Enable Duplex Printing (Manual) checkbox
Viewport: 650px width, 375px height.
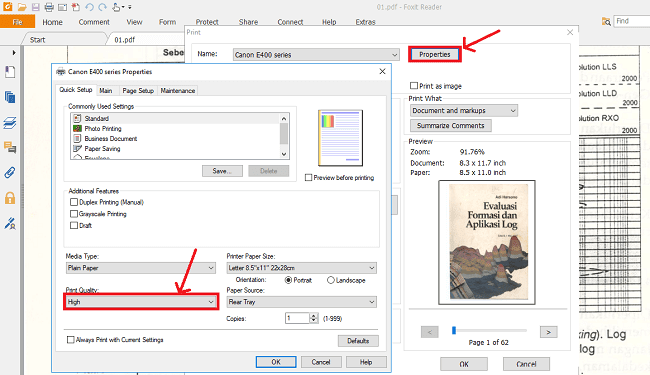pyautogui.click(x=74, y=202)
